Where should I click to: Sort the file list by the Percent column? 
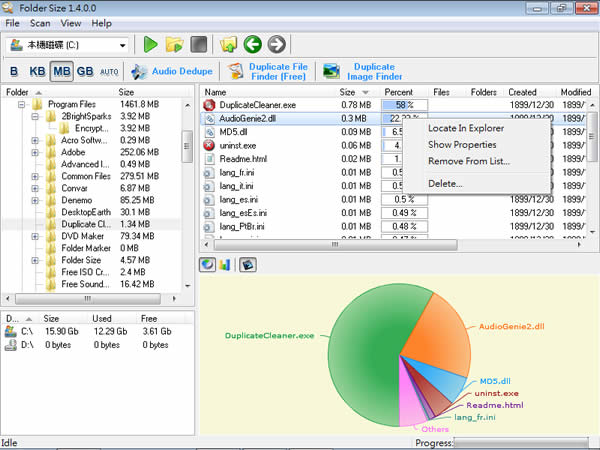[x=398, y=92]
